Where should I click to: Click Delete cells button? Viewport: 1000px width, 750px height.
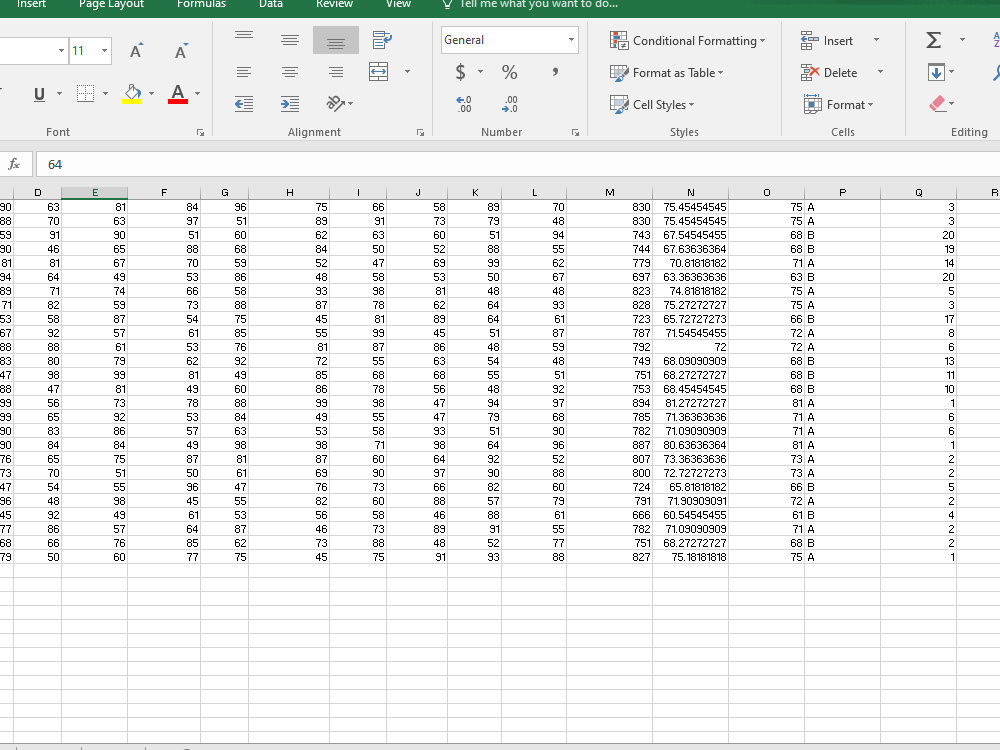[x=829, y=73]
